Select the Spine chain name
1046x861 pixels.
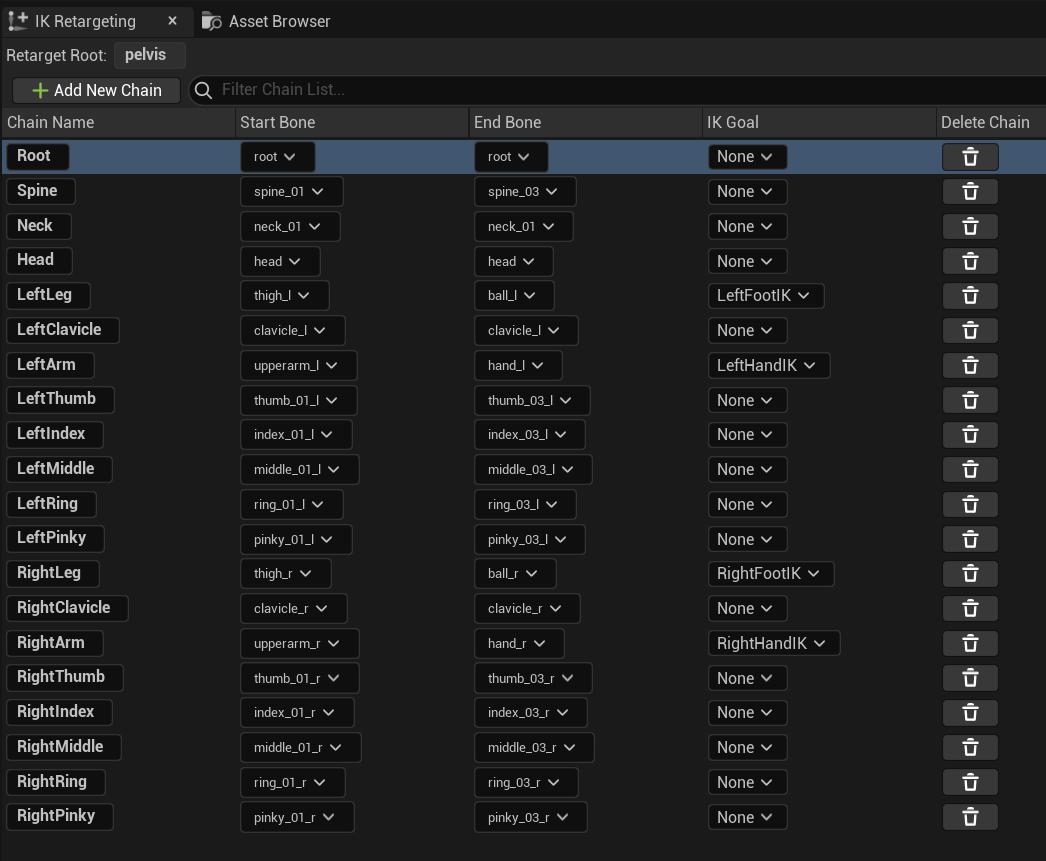pos(41,191)
